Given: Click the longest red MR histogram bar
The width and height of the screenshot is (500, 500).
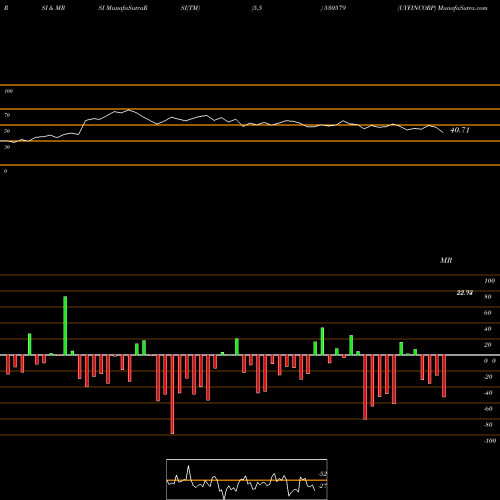Looking at the screenshot, I should [172, 394].
